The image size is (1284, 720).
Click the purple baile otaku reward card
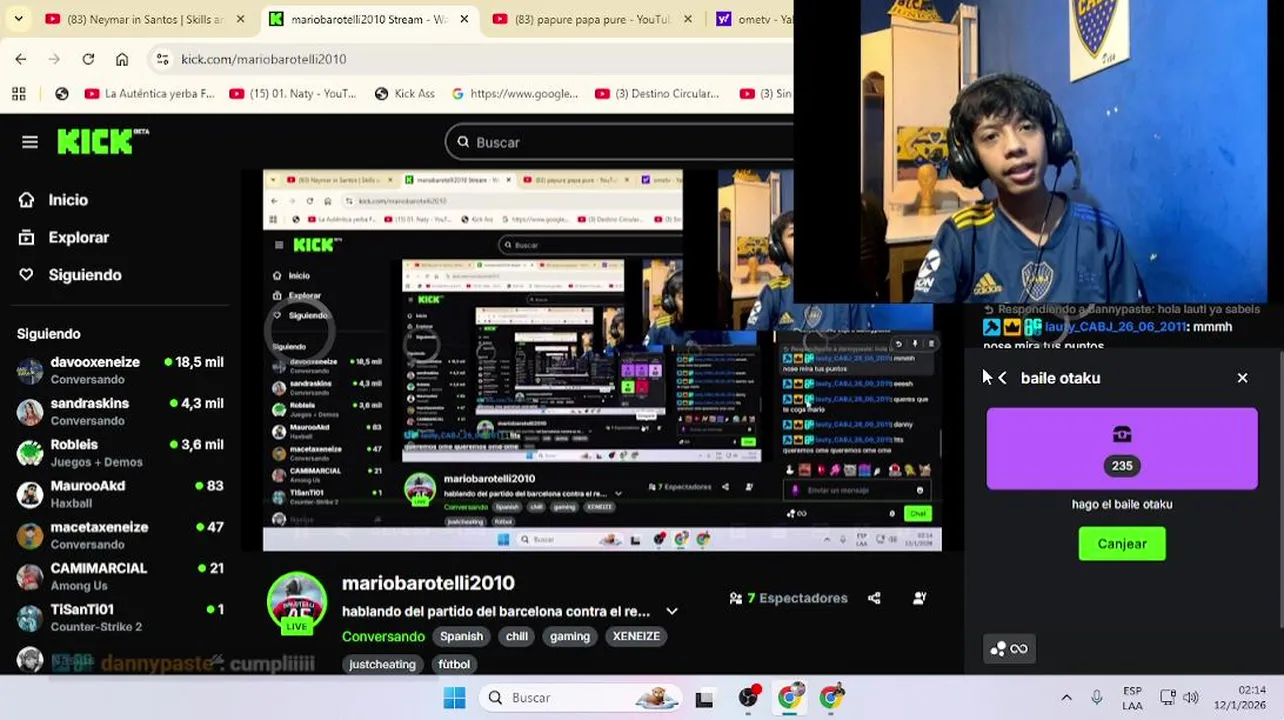[1122, 449]
